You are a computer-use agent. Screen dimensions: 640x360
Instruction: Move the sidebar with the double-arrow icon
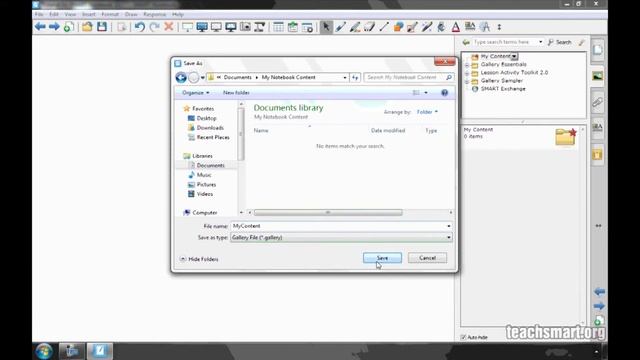598,226
